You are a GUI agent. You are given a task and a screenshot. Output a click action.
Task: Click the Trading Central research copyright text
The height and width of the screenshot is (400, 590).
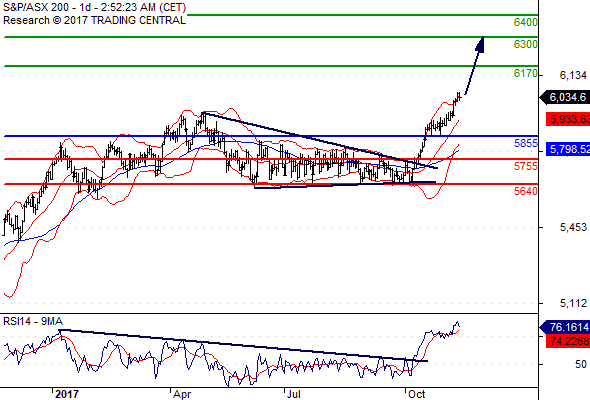click(94, 20)
